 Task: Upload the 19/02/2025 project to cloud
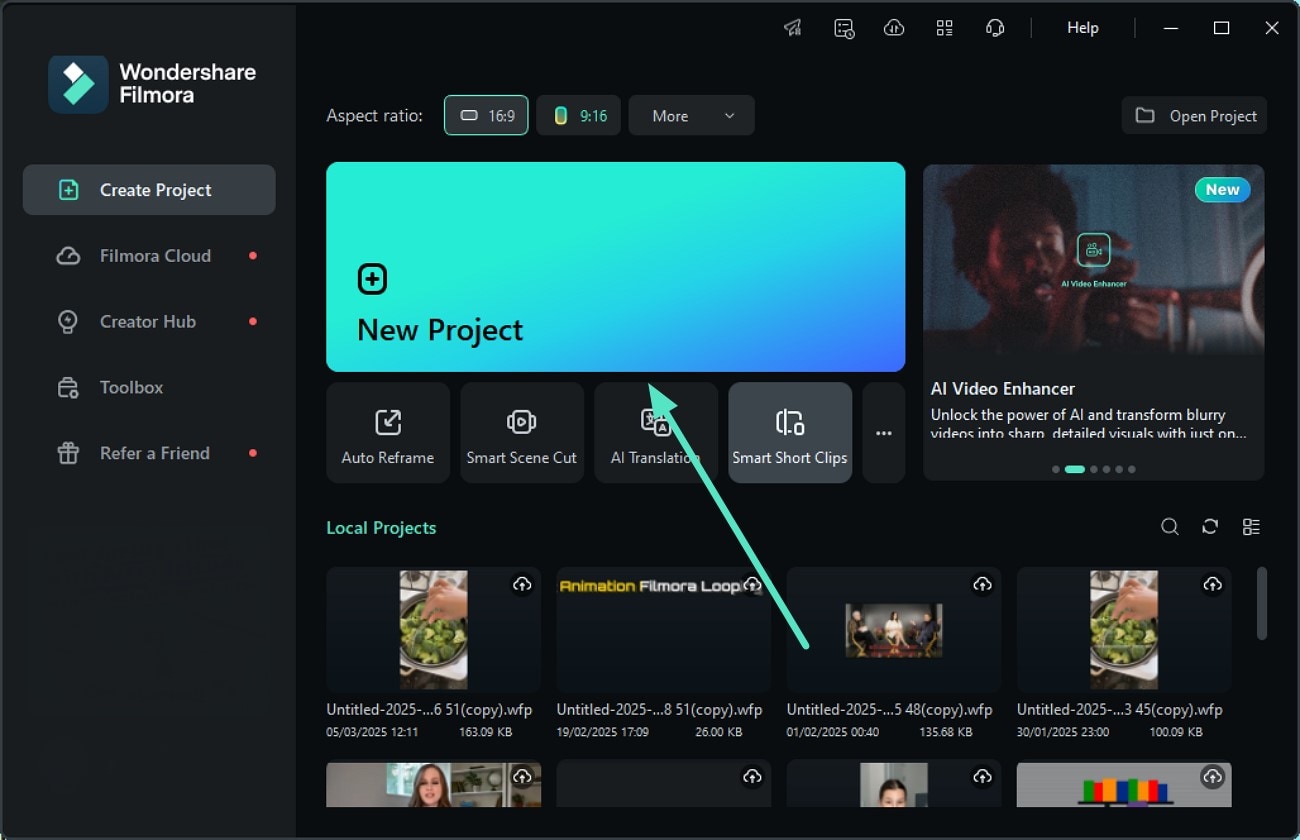click(752, 584)
